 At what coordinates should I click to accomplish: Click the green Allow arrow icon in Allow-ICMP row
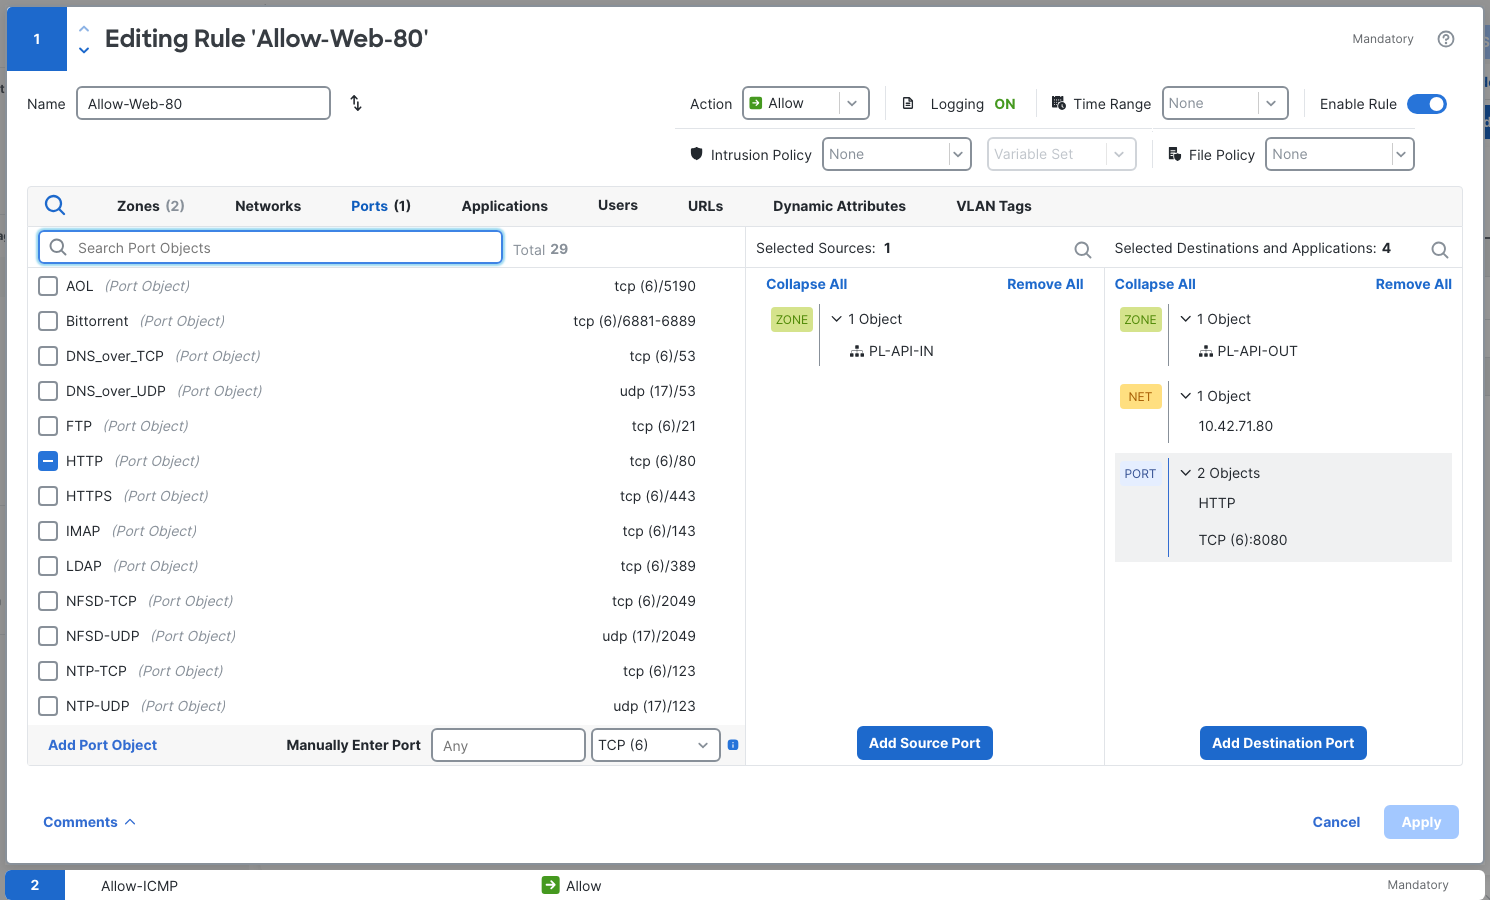[550, 885]
